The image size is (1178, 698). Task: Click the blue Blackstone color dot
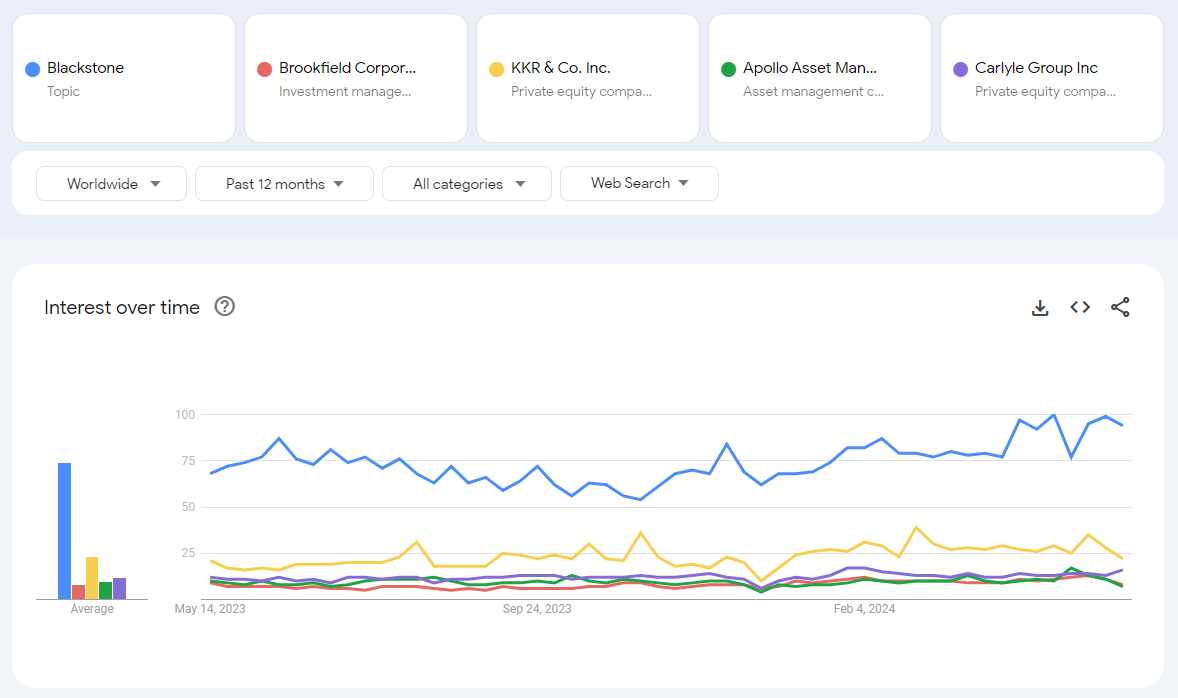(33, 69)
